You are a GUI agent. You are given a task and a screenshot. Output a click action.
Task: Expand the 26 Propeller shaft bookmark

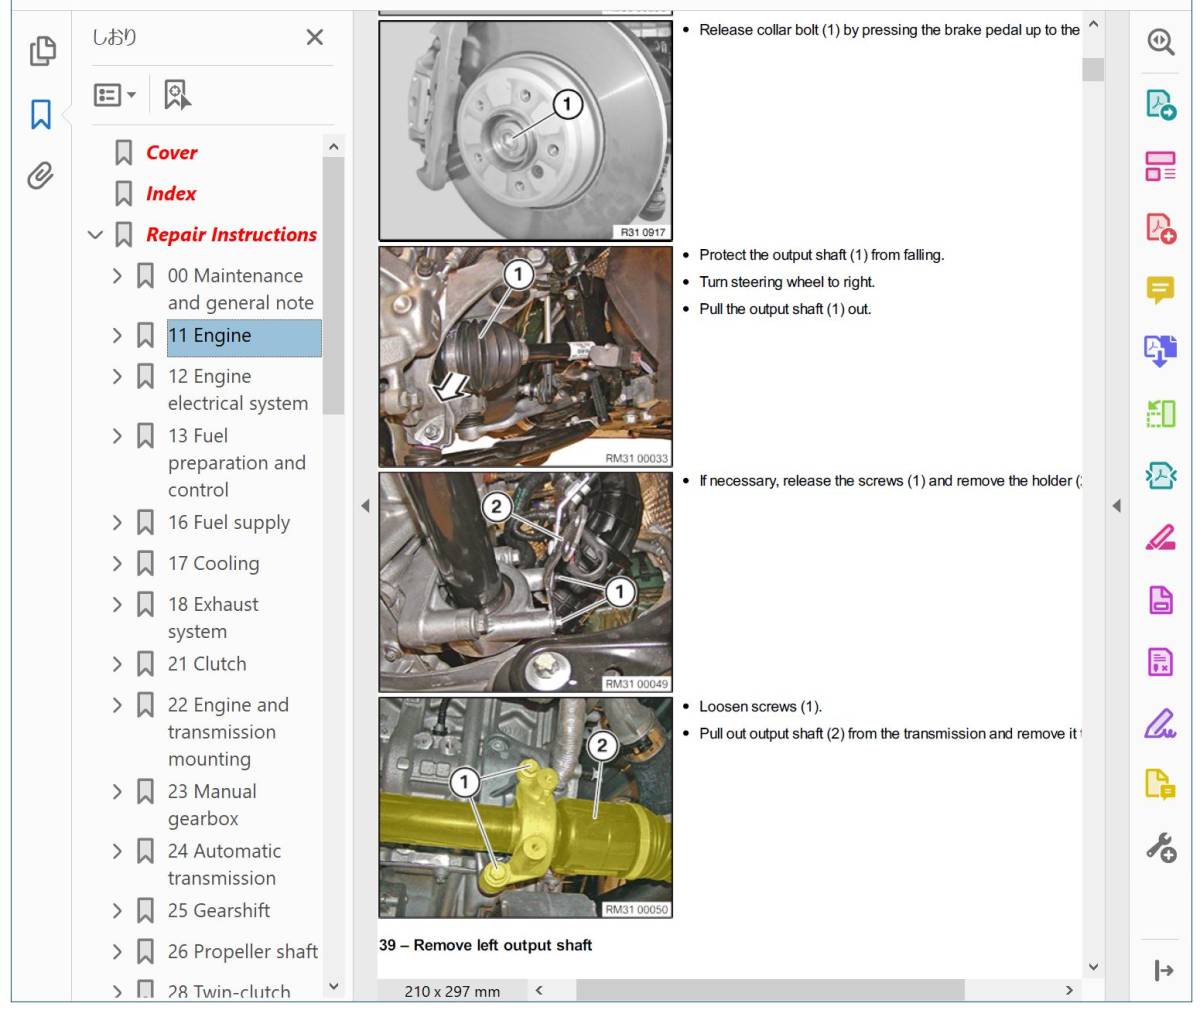pos(118,952)
